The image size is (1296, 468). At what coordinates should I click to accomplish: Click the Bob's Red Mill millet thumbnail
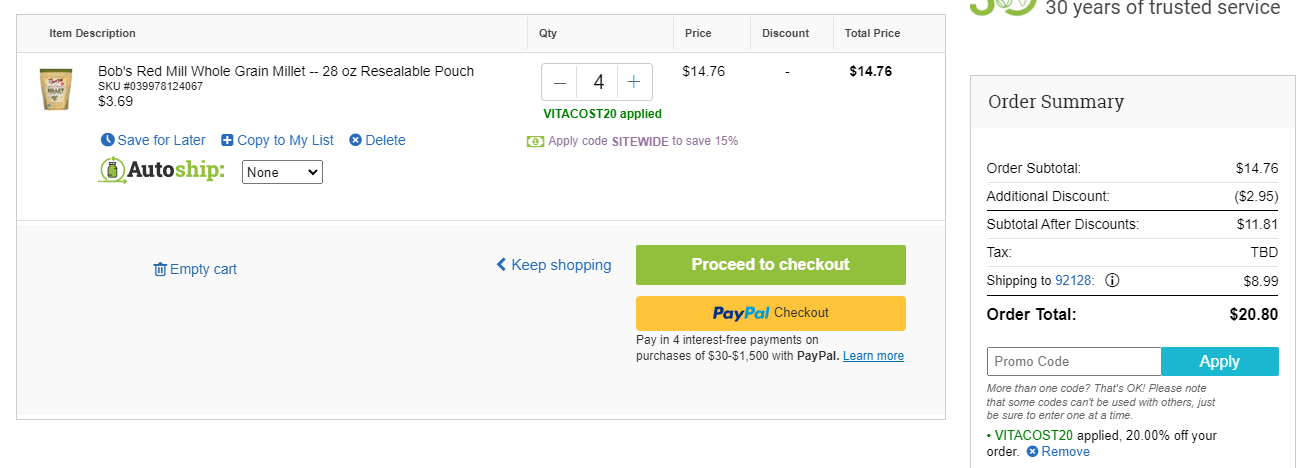pyautogui.click(x=56, y=89)
